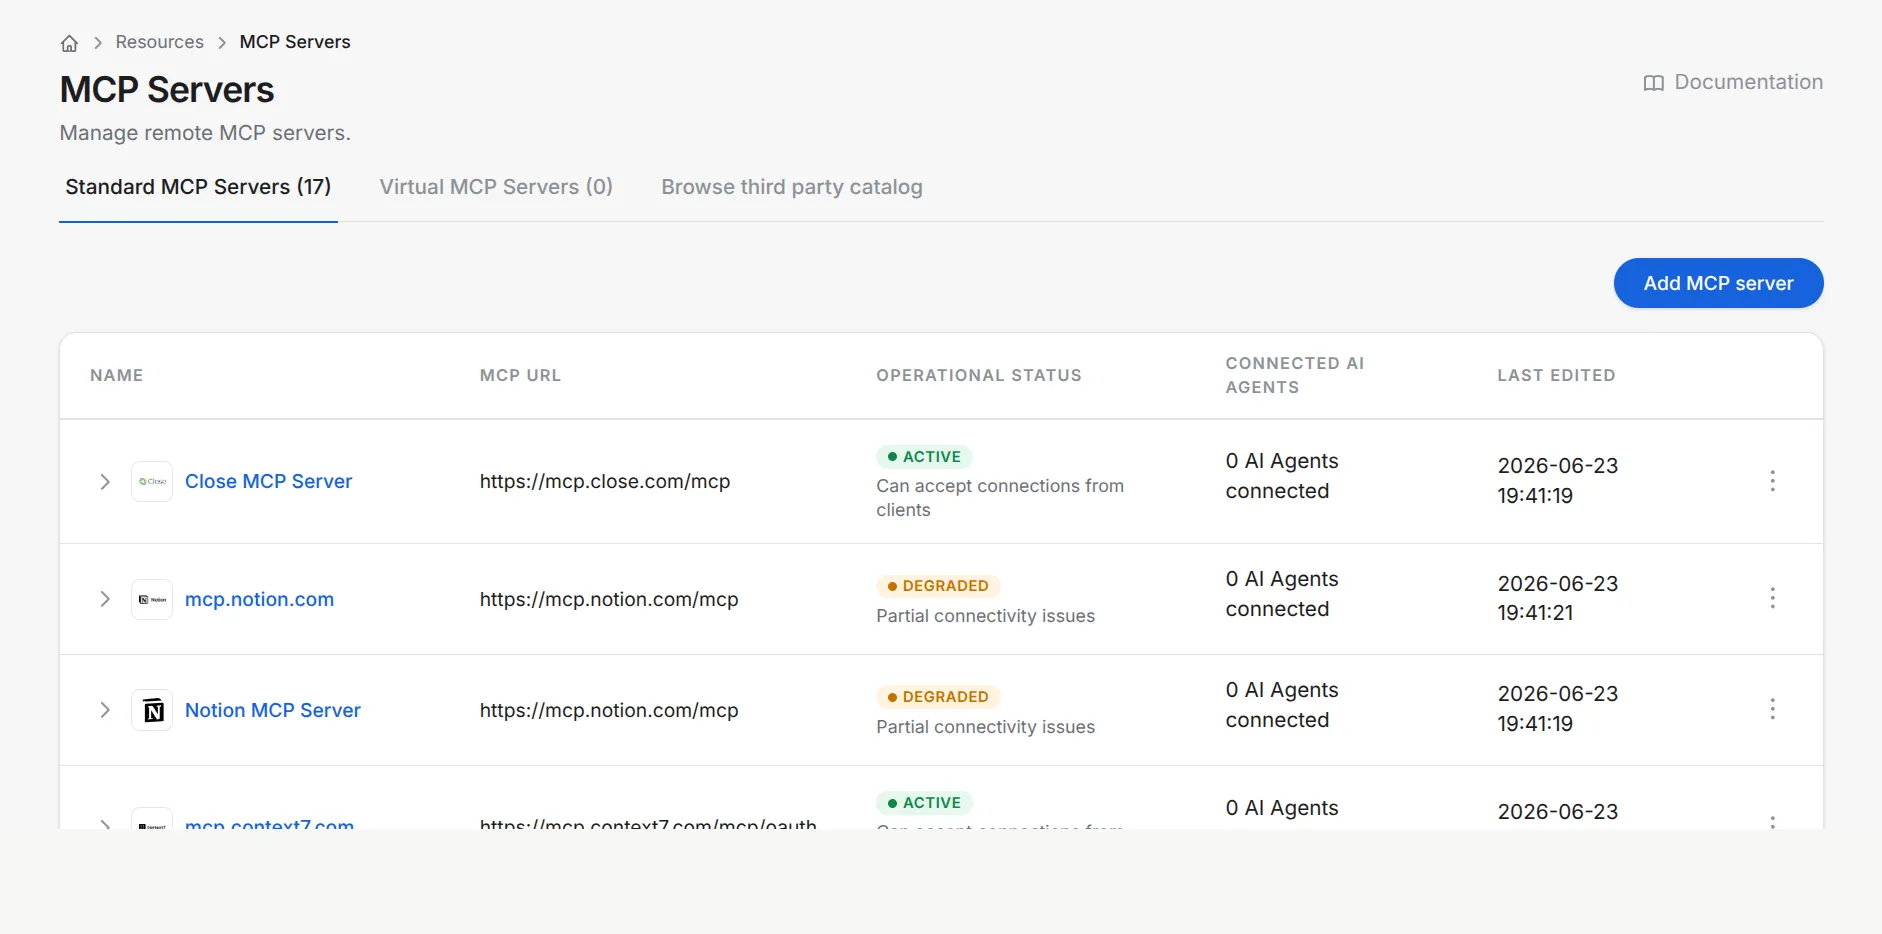The height and width of the screenshot is (934, 1882).
Task: Expand the mcp.notion.com row
Action: pos(105,599)
